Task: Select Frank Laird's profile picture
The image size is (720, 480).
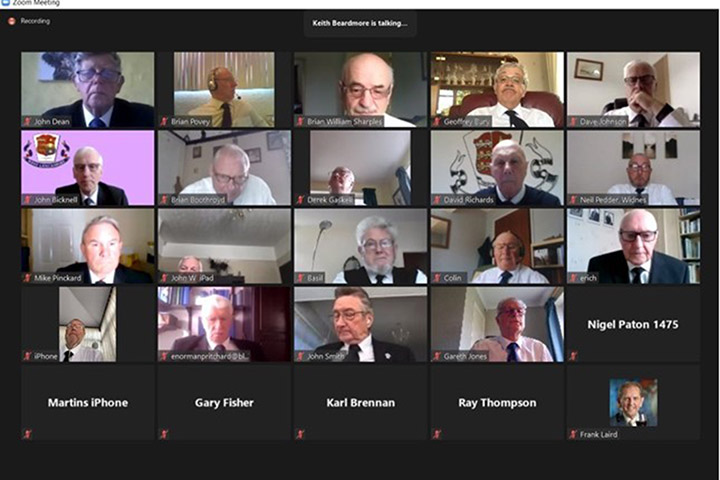Action: click(x=633, y=403)
